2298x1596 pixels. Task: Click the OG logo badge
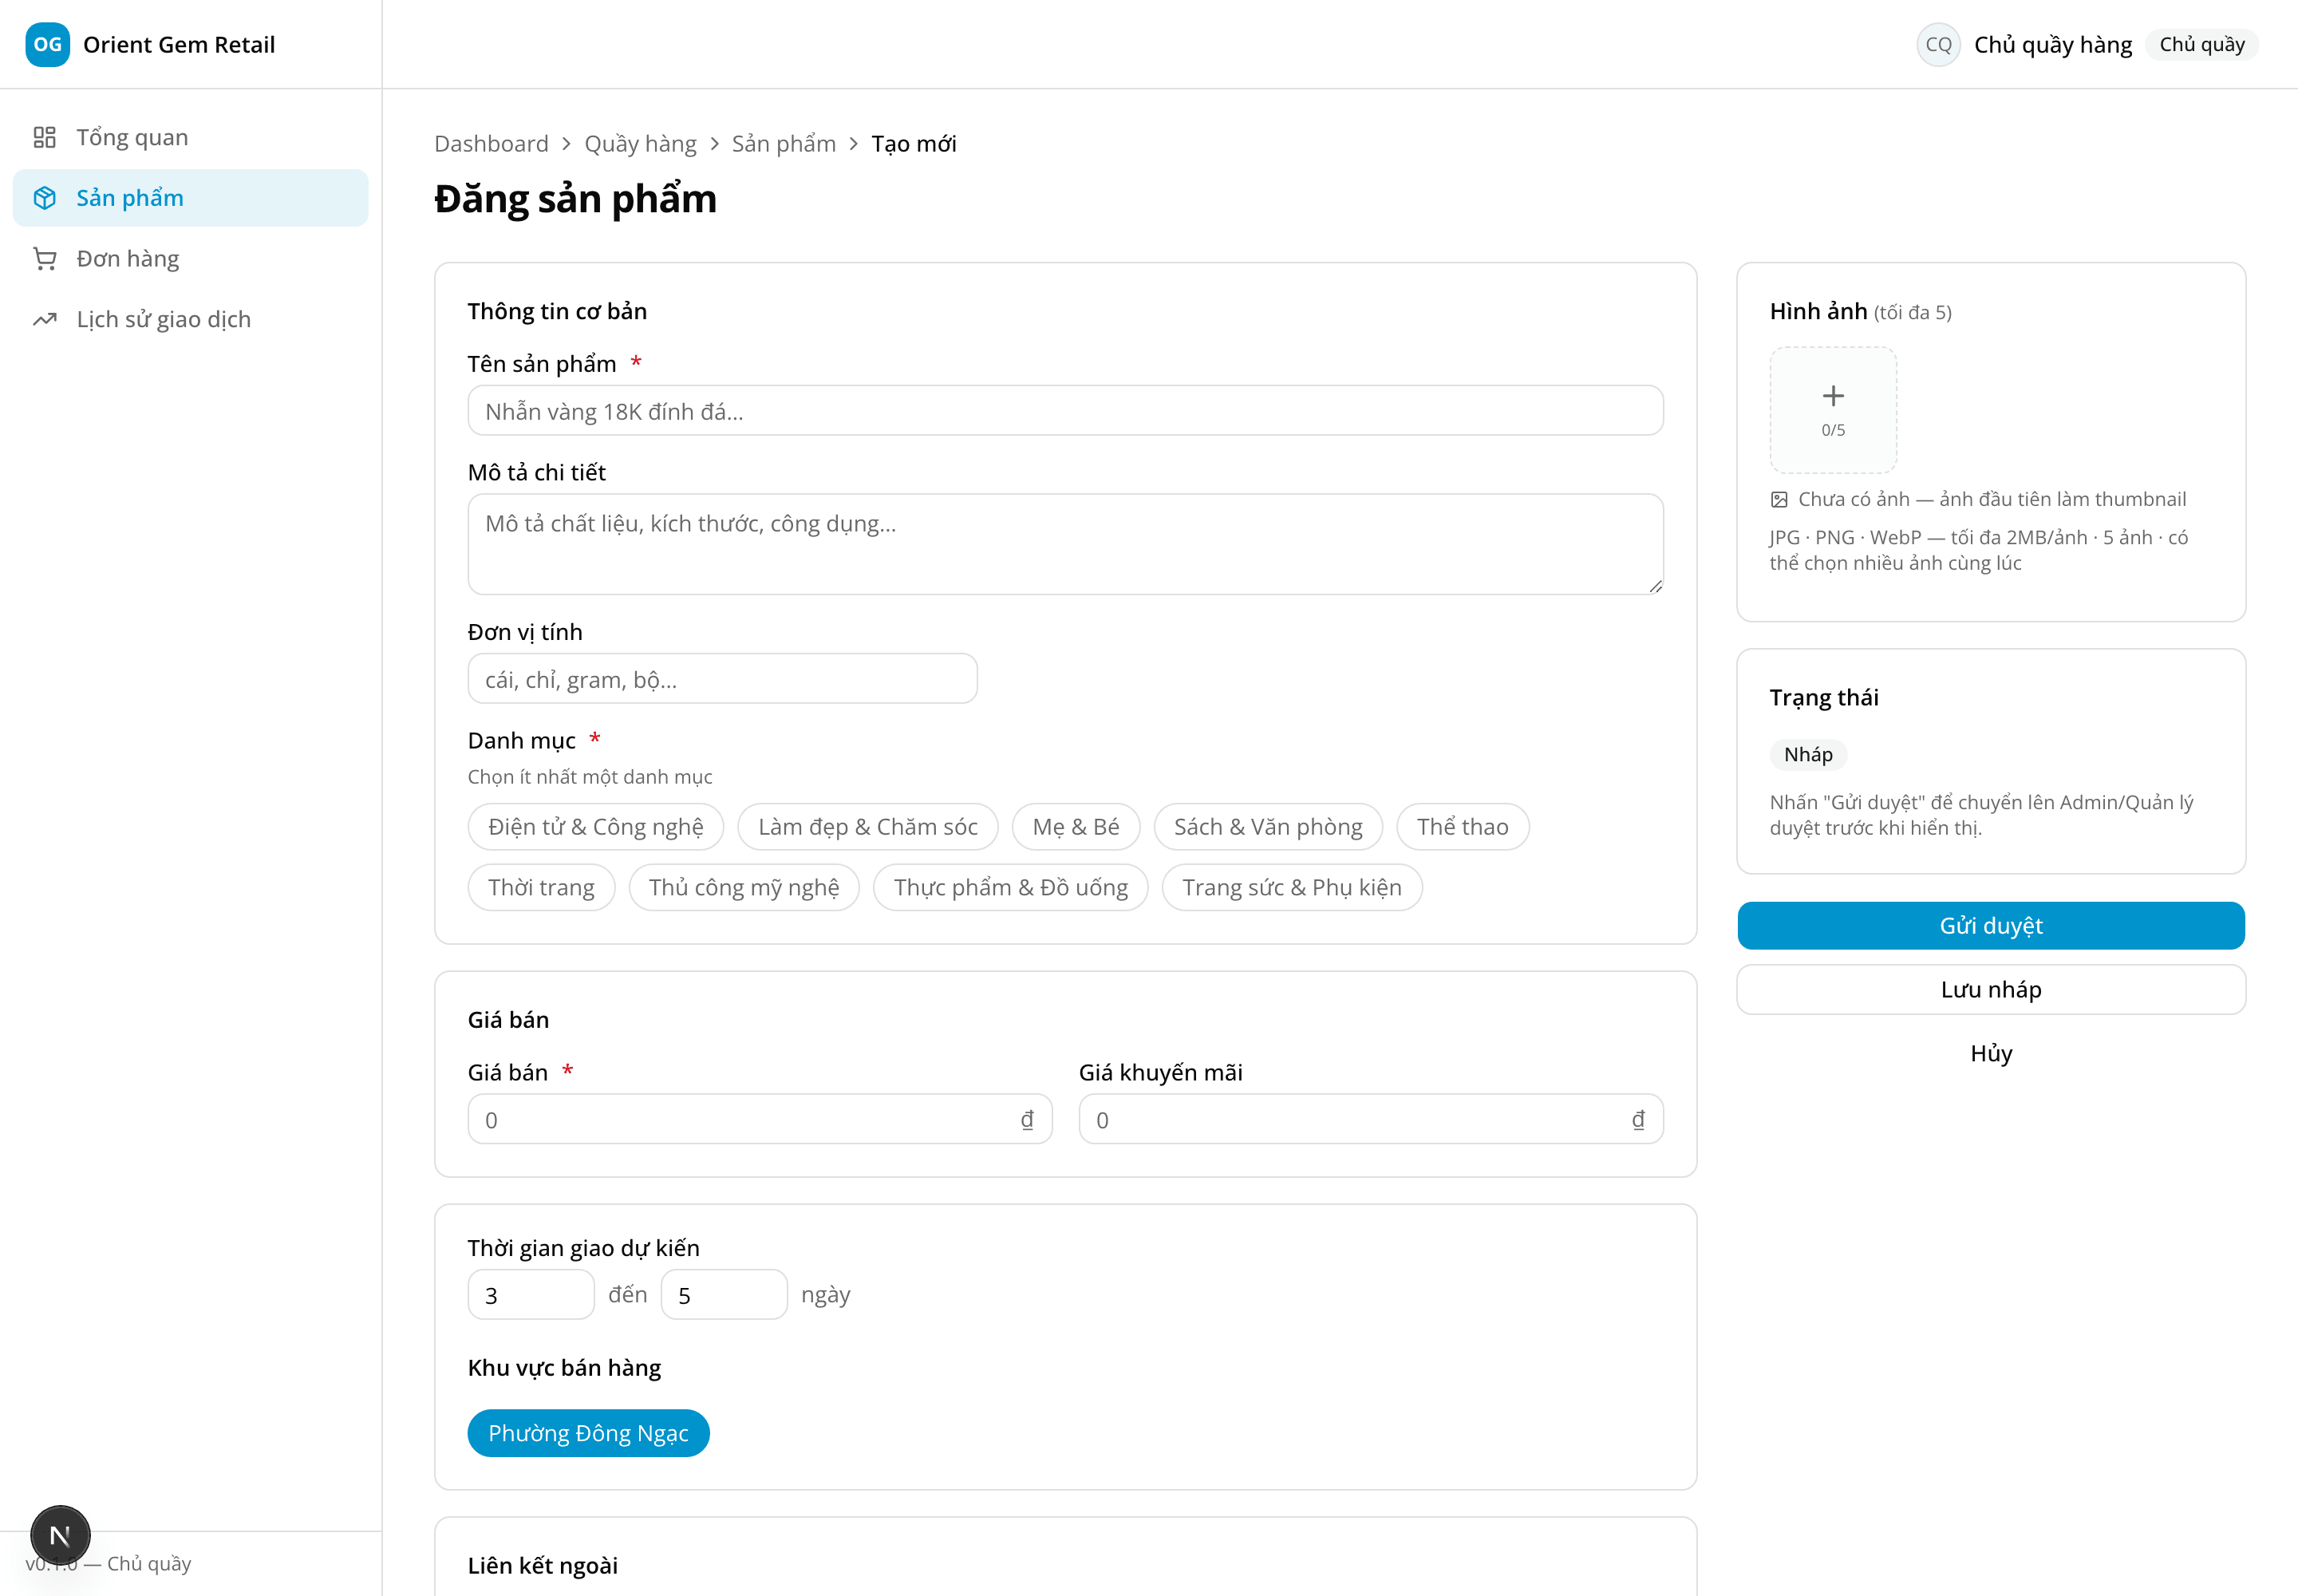coord(47,44)
